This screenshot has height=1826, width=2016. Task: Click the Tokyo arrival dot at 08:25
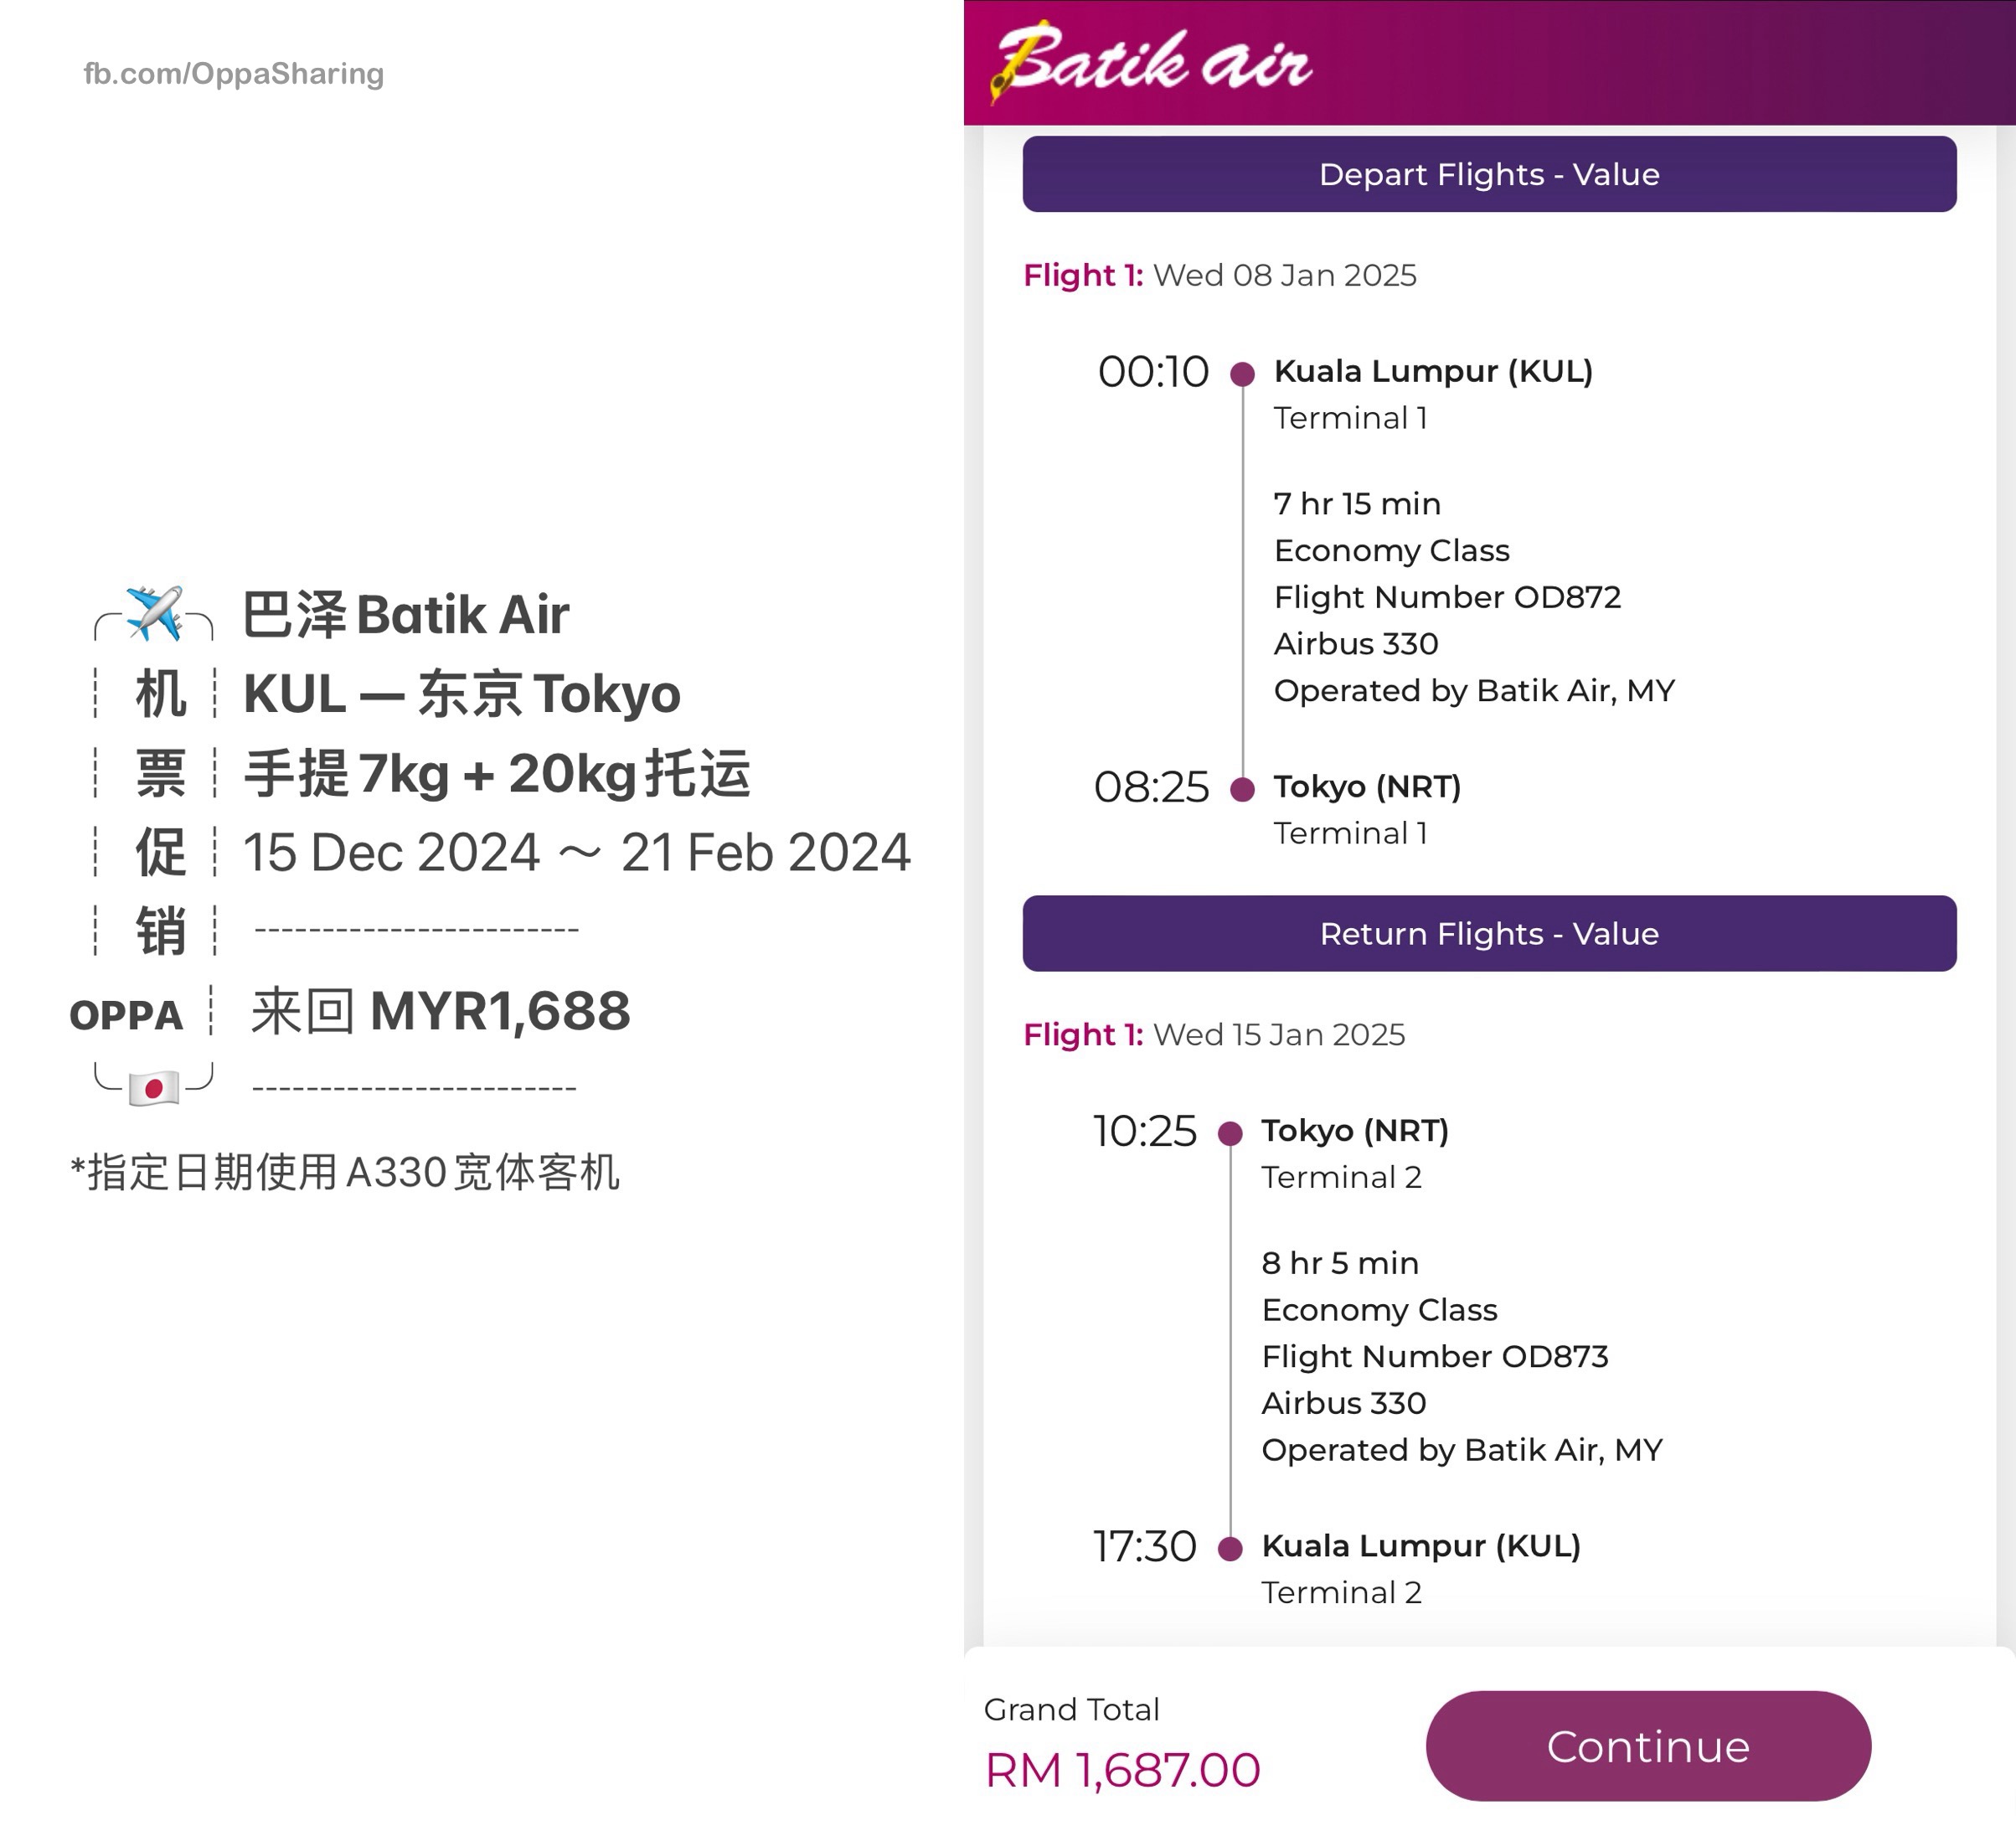[1242, 789]
